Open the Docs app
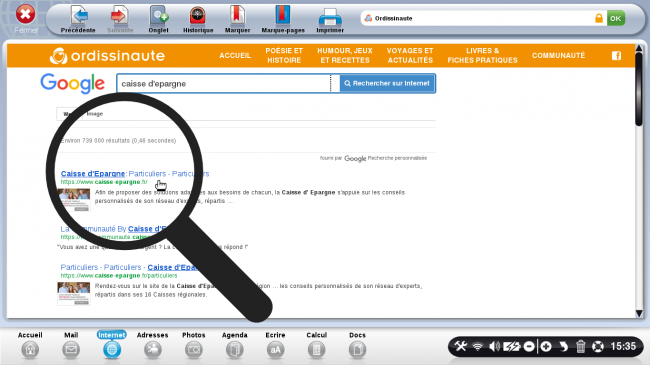The height and width of the screenshot is (365, 650). click(357, 345)
